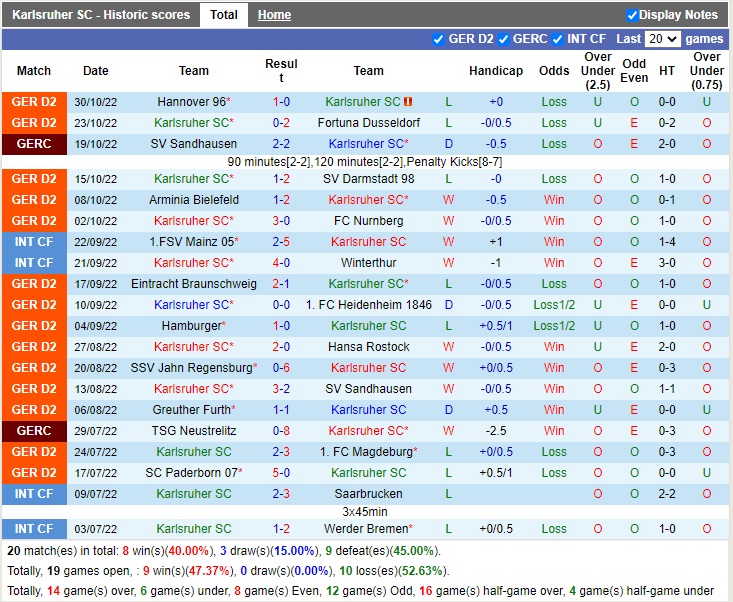Click the red card icon beside Karlsruher SC

(x=408, y=102)
